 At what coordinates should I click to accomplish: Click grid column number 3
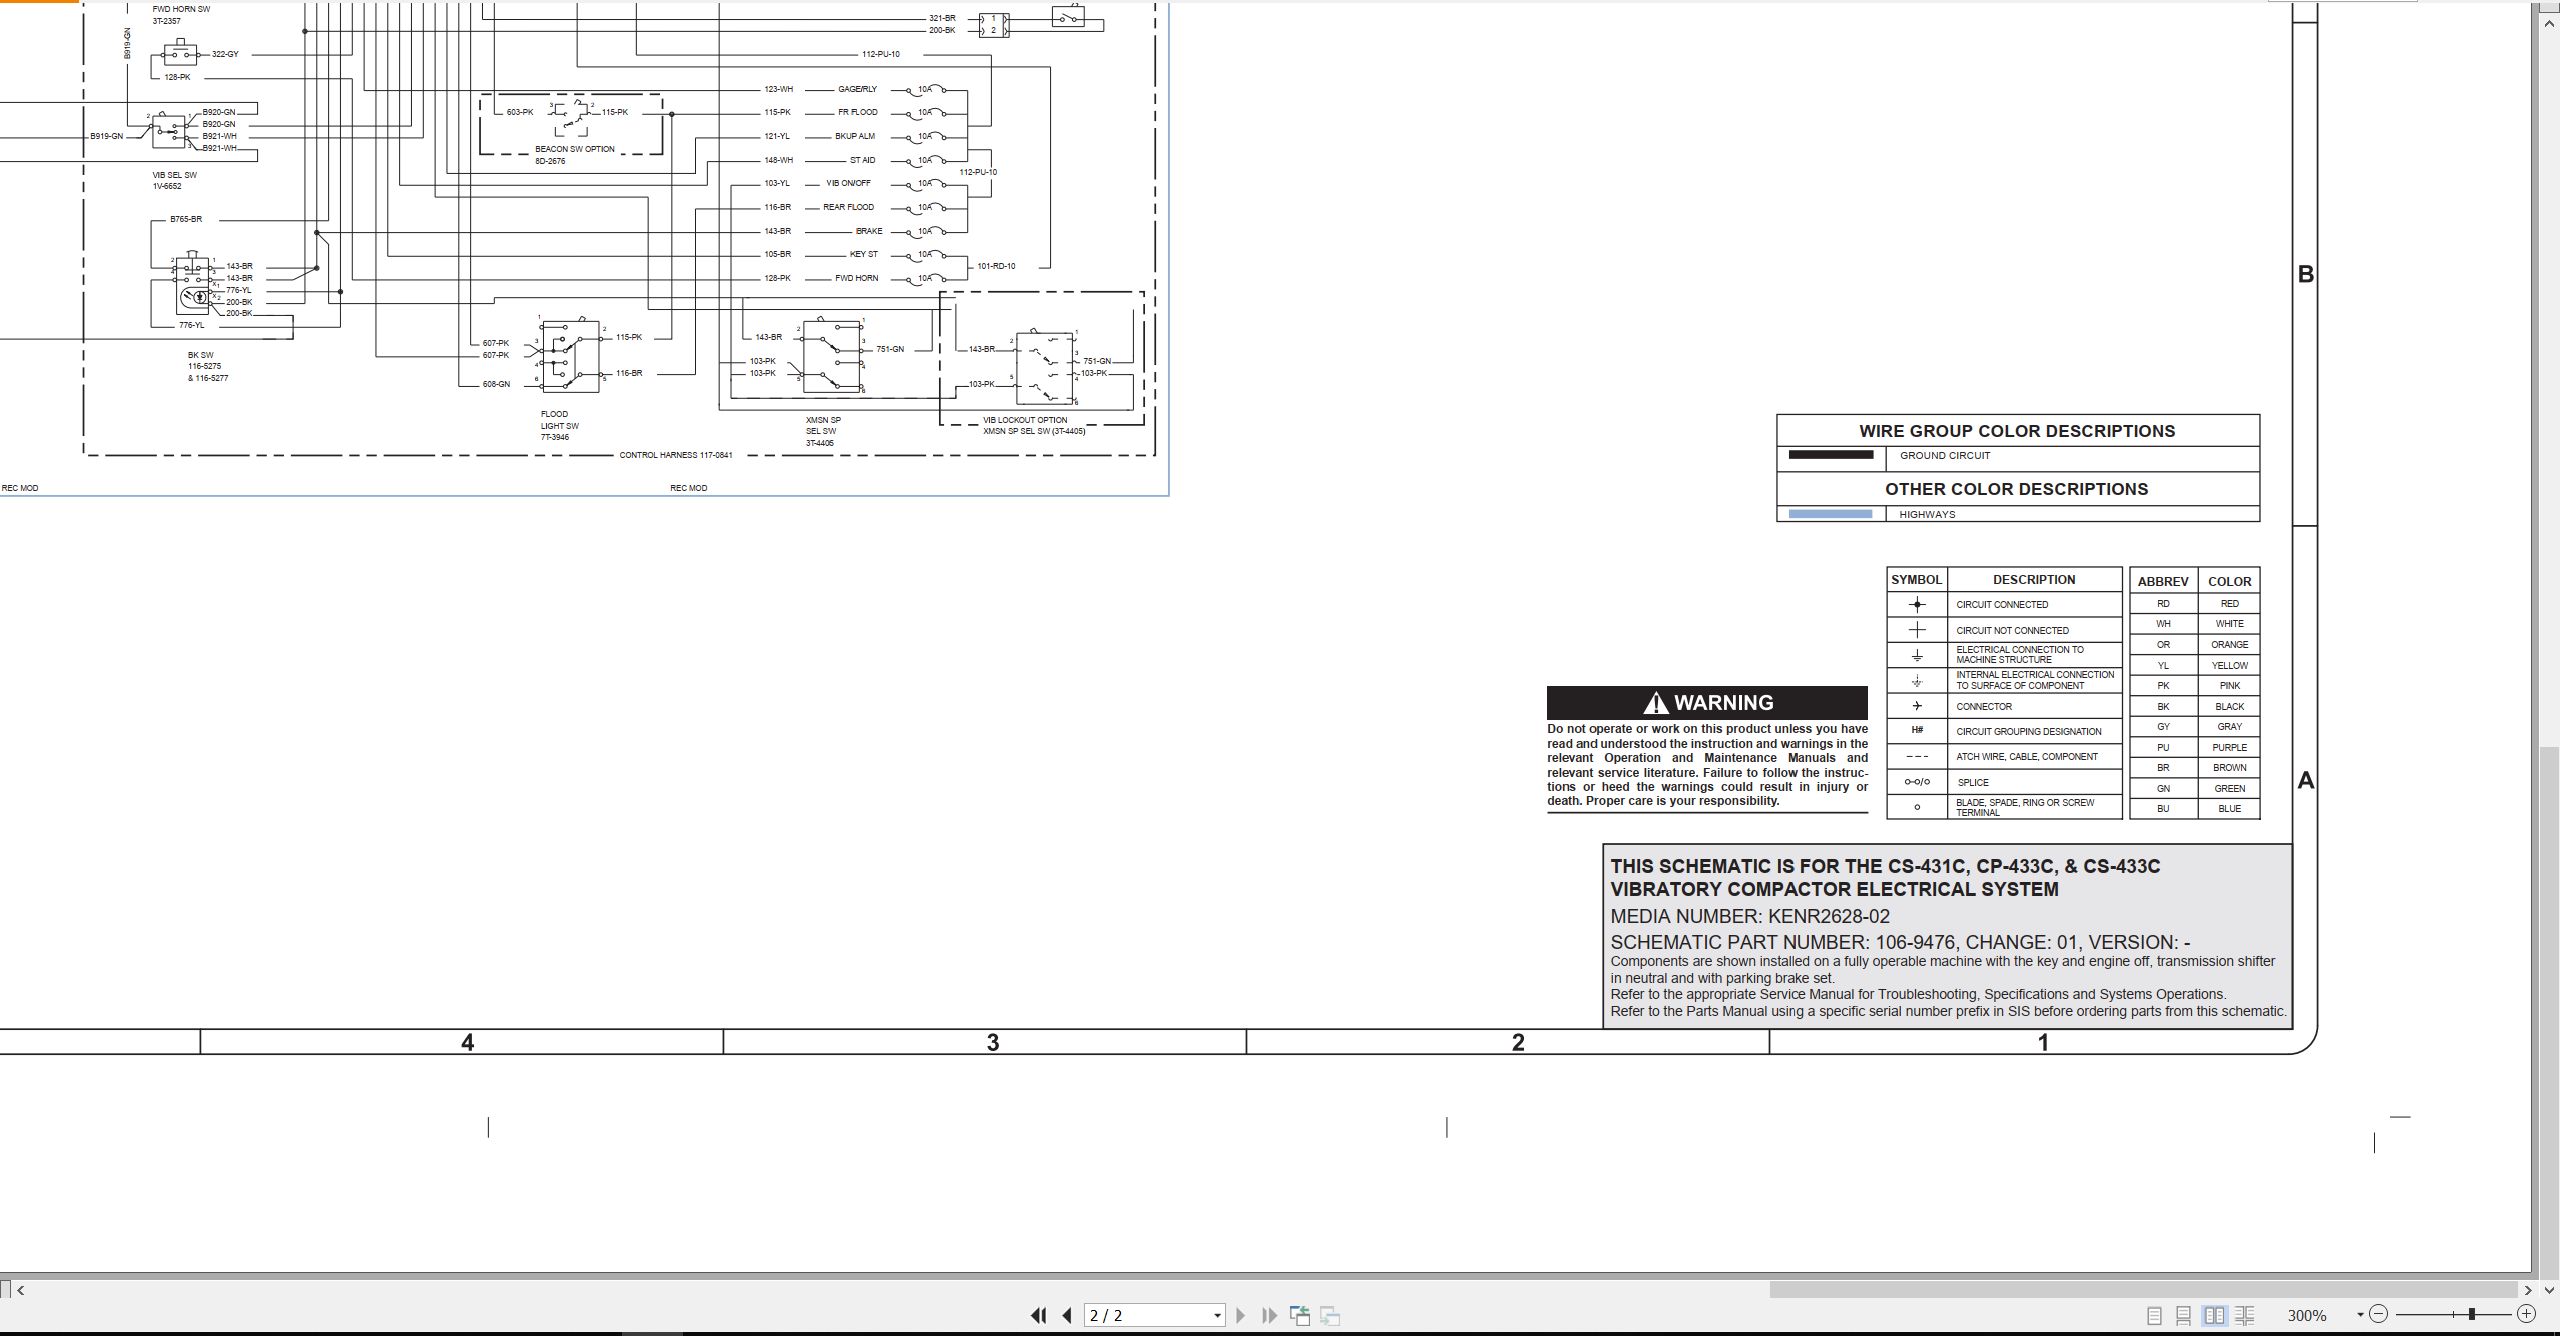[993, 1042]
